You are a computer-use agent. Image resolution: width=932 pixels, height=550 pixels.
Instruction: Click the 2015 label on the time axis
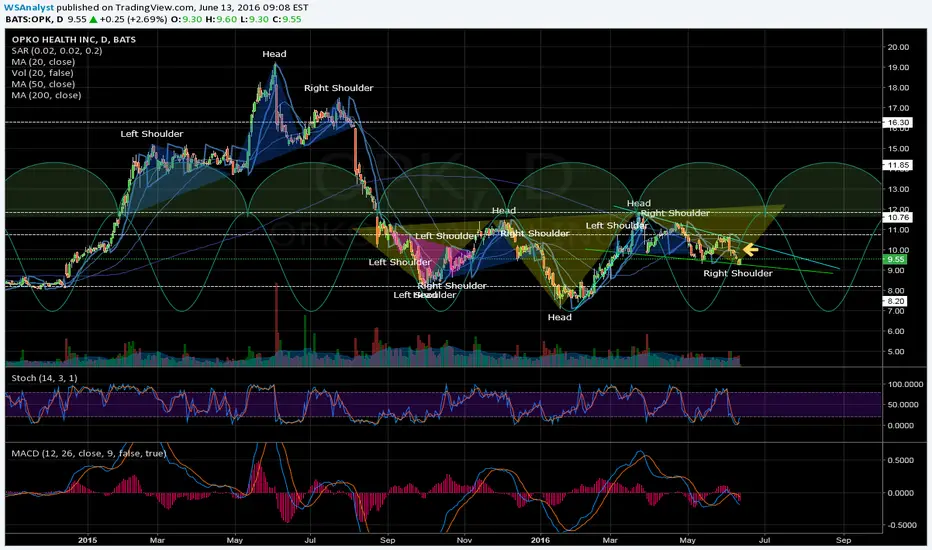point(87,540)
